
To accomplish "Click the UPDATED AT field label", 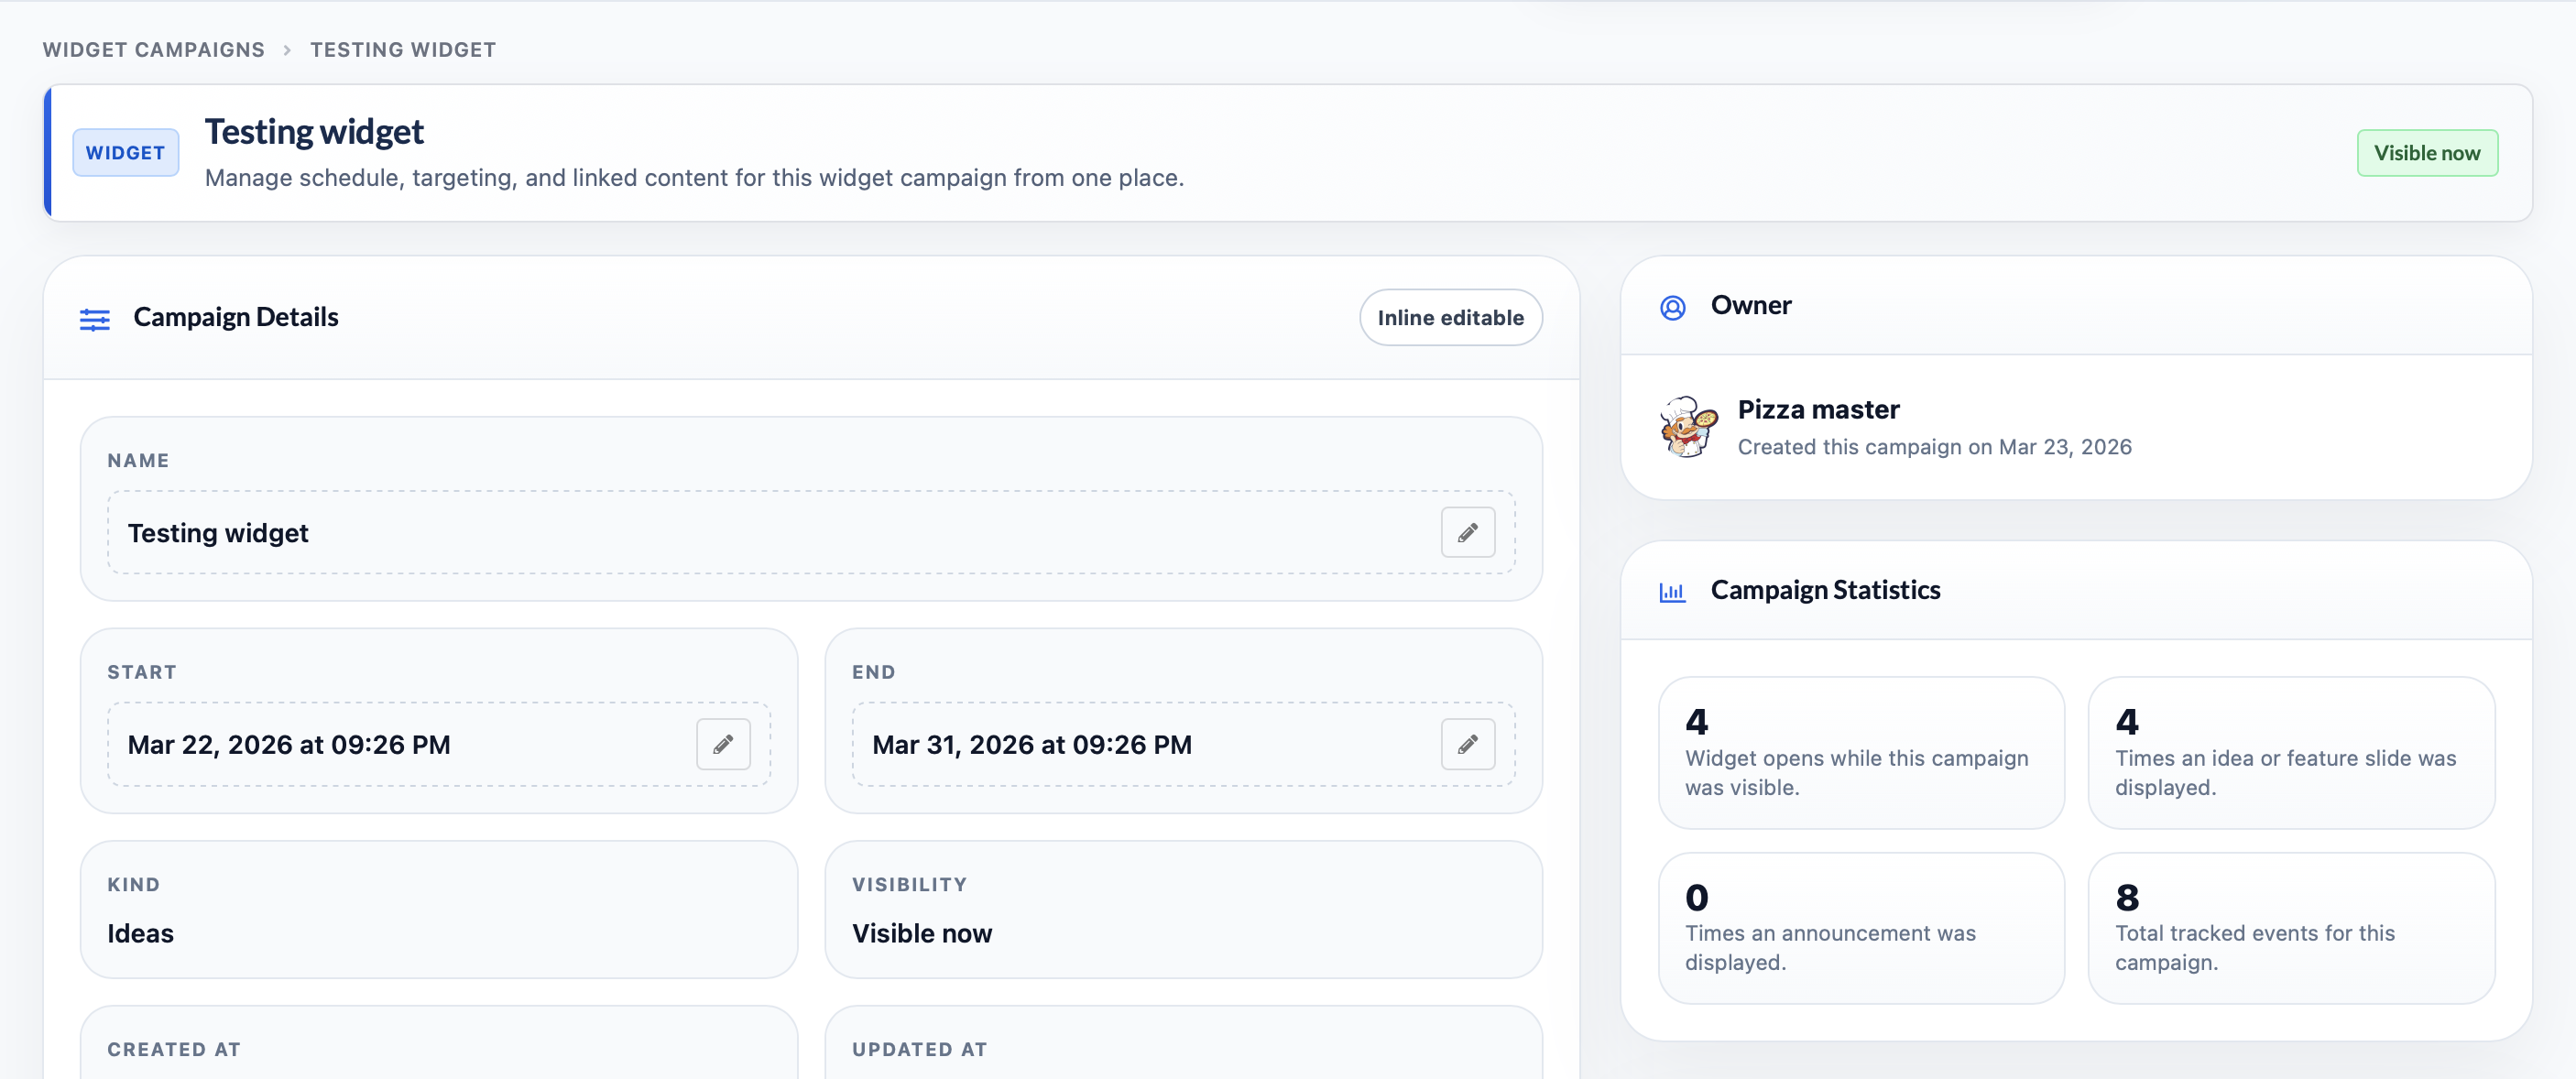I will click(x=919, y=1050).
